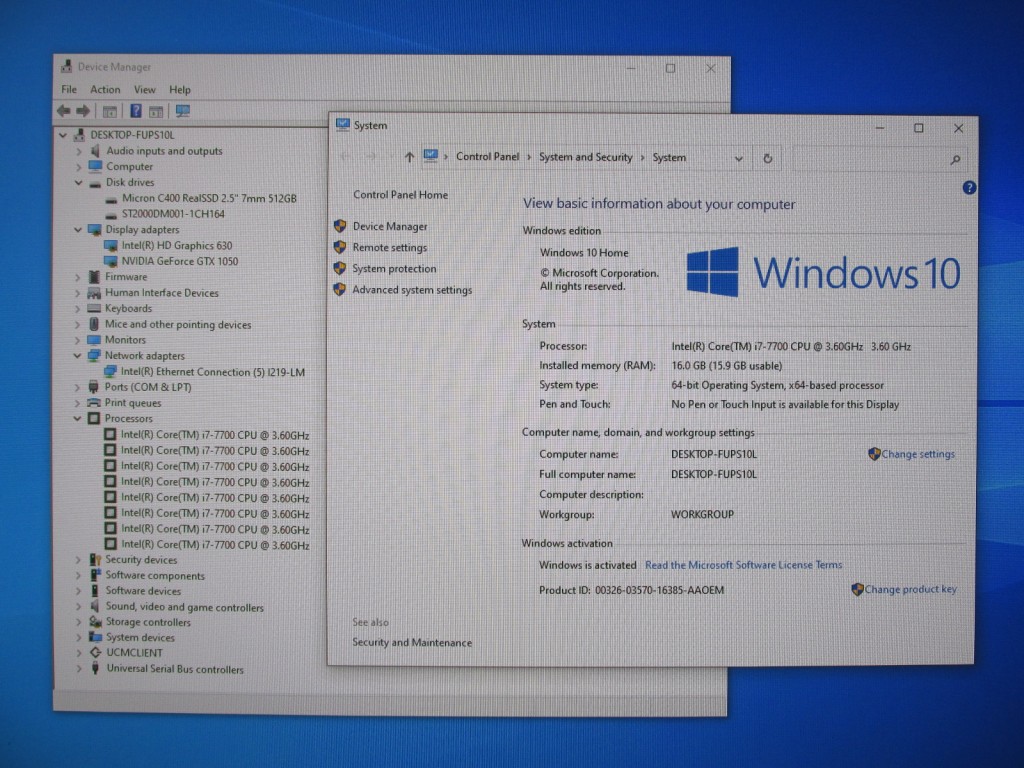Select Software components category

155,575
